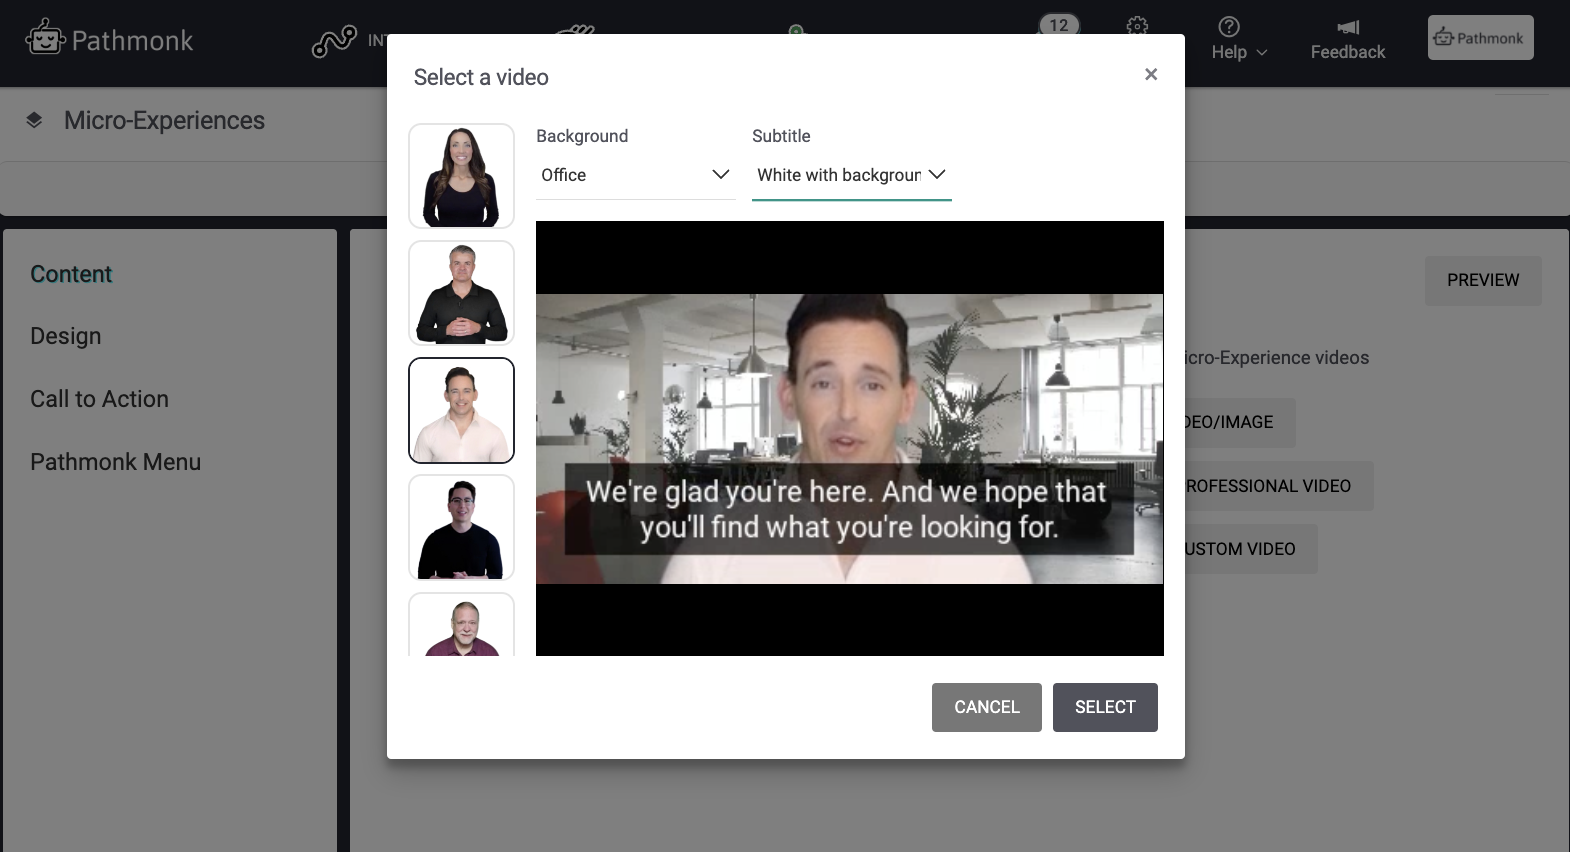Open the Design tab in sidebar
Image resolution: width=1570 pixels, height=852 pixels.
66,336
